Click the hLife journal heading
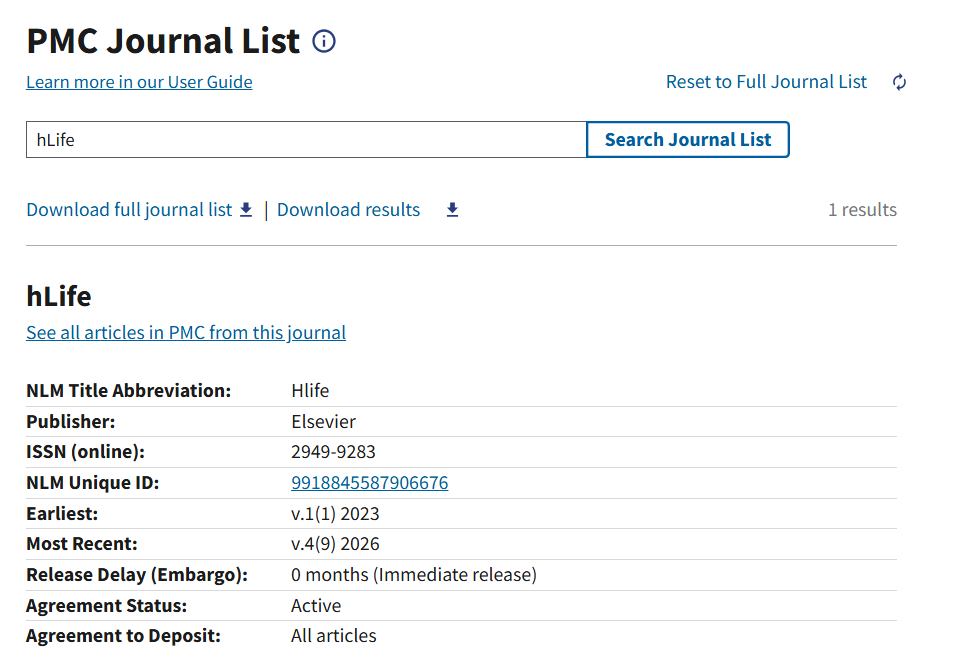Viewport: 975px width, 672px height. click(59, 297)
